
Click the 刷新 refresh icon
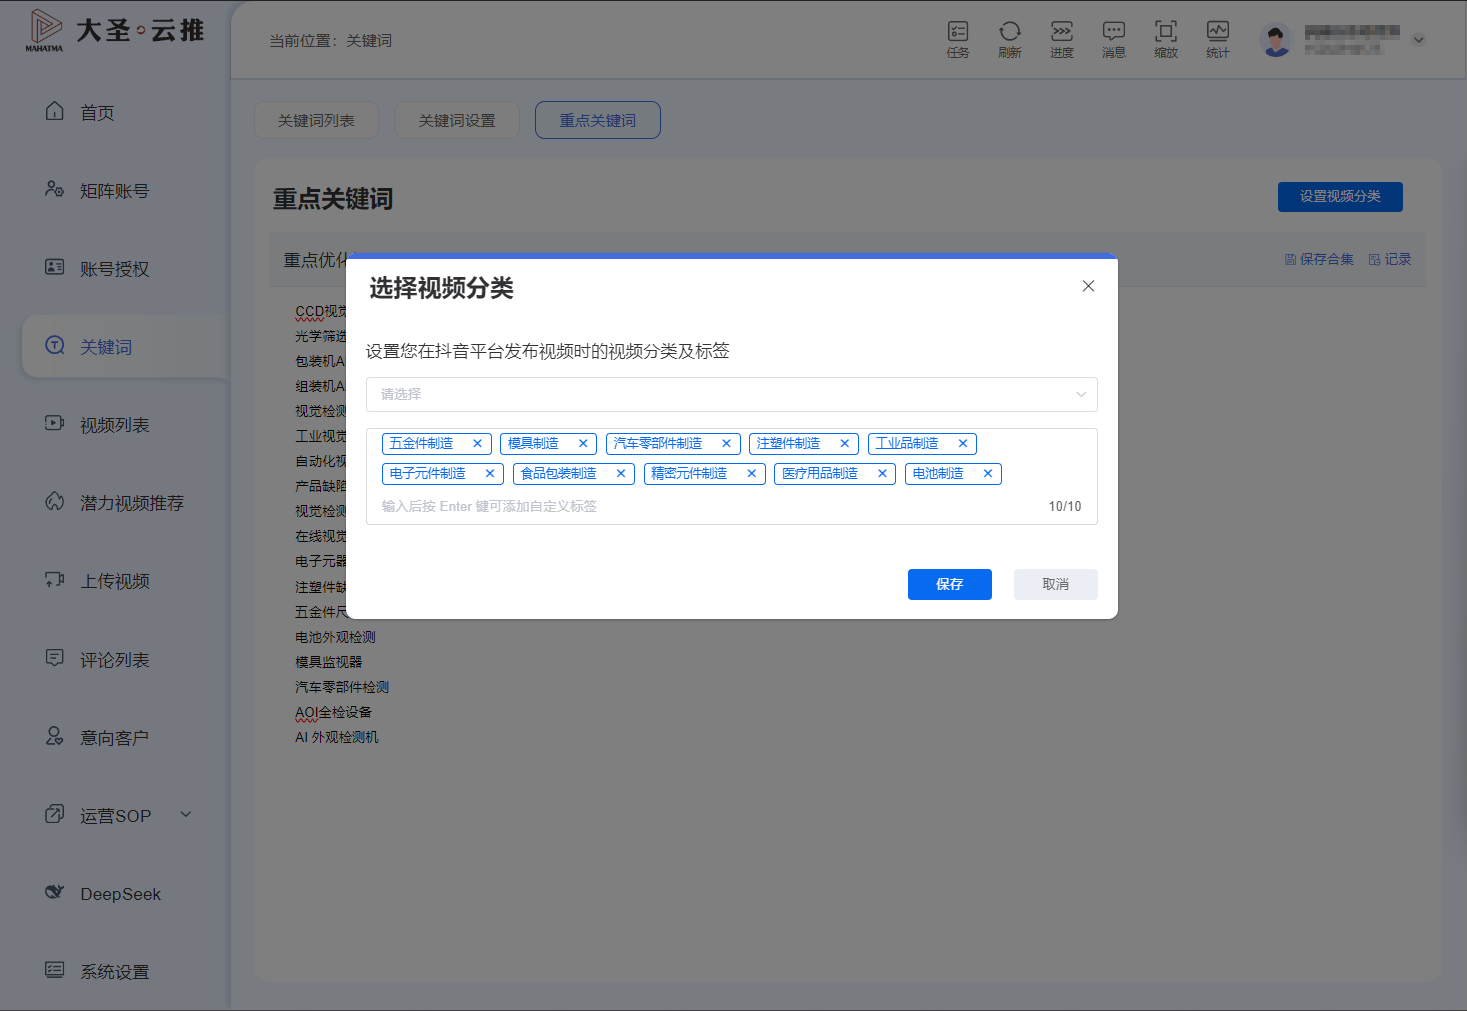(x=1010, y=39)
